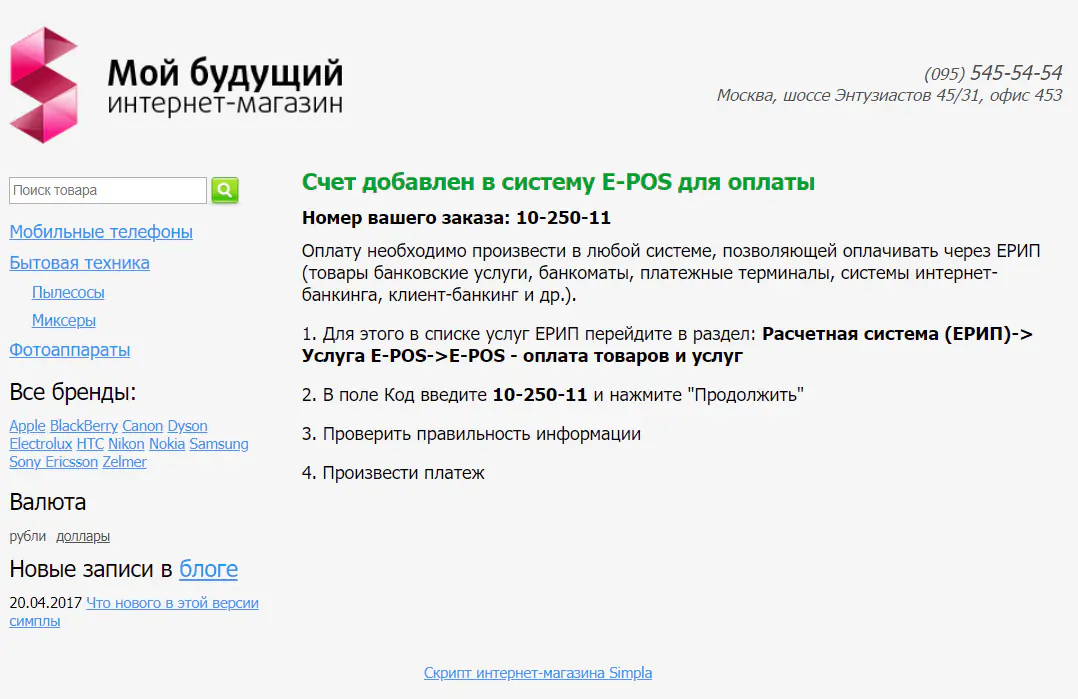
Task: Open the Electrolux brand page
Action: [40, 443]
